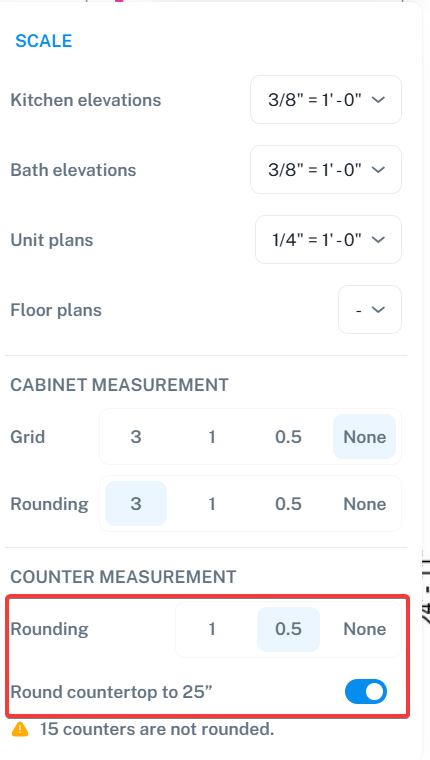Toggle Round countertop to 25" switch
The height and width of the screenshot is (760, 430).
click(x=366, y=692)
